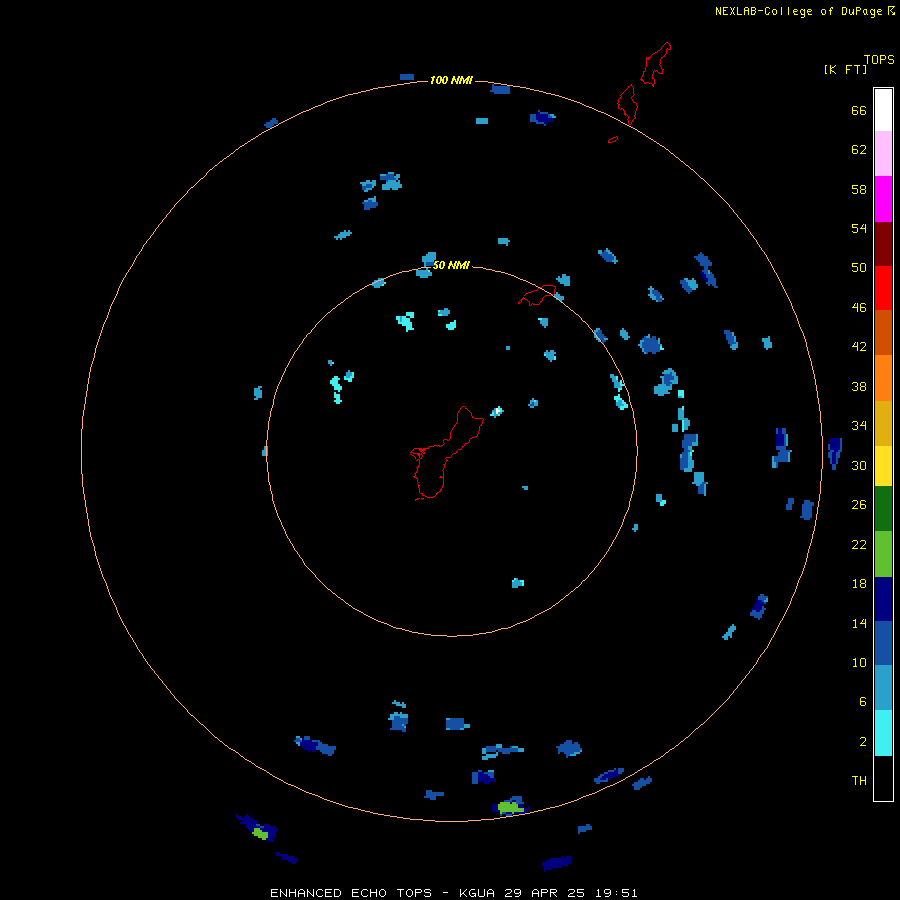Click the 22 legend value
Image resolution: width=900 pixels, height=900 pixels.
(859, 544)
